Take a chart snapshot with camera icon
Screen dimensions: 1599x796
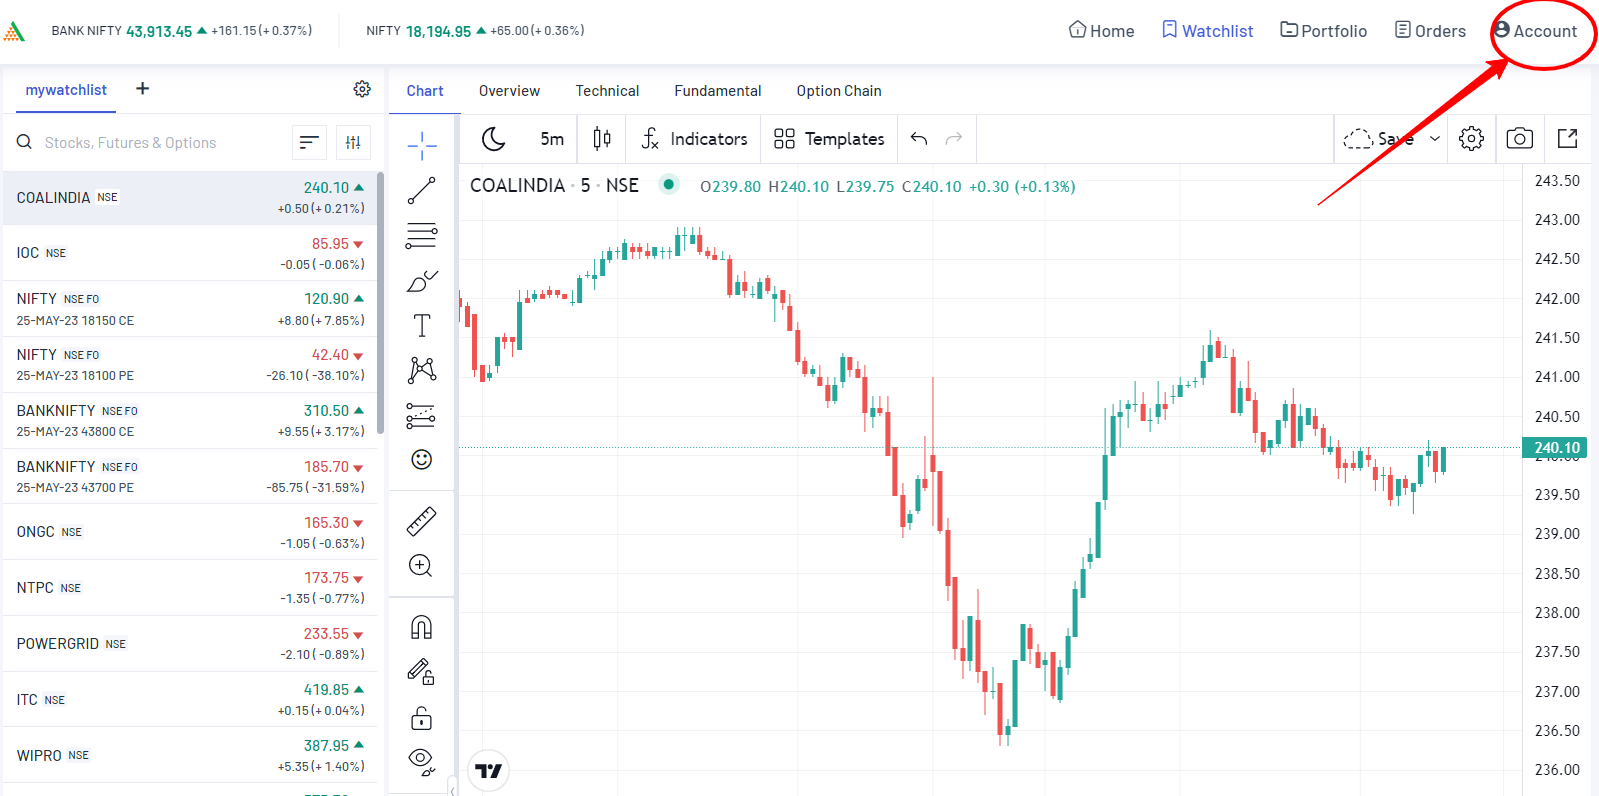click(1519, 139)
